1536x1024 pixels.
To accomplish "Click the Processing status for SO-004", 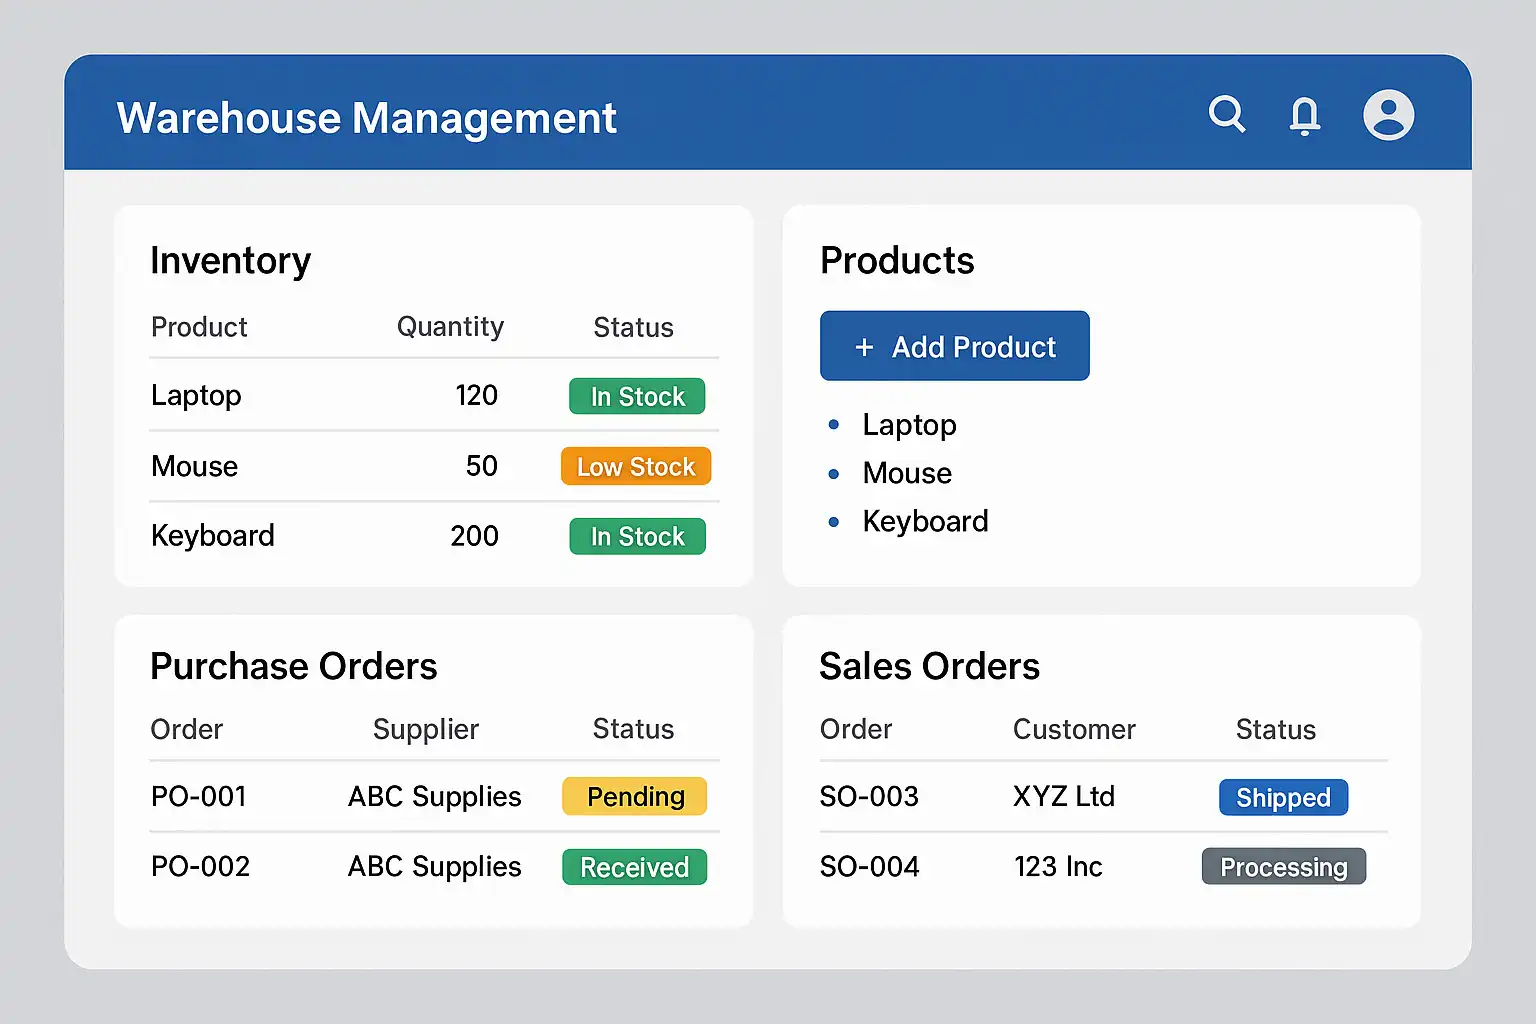I will pos(1283,867).
